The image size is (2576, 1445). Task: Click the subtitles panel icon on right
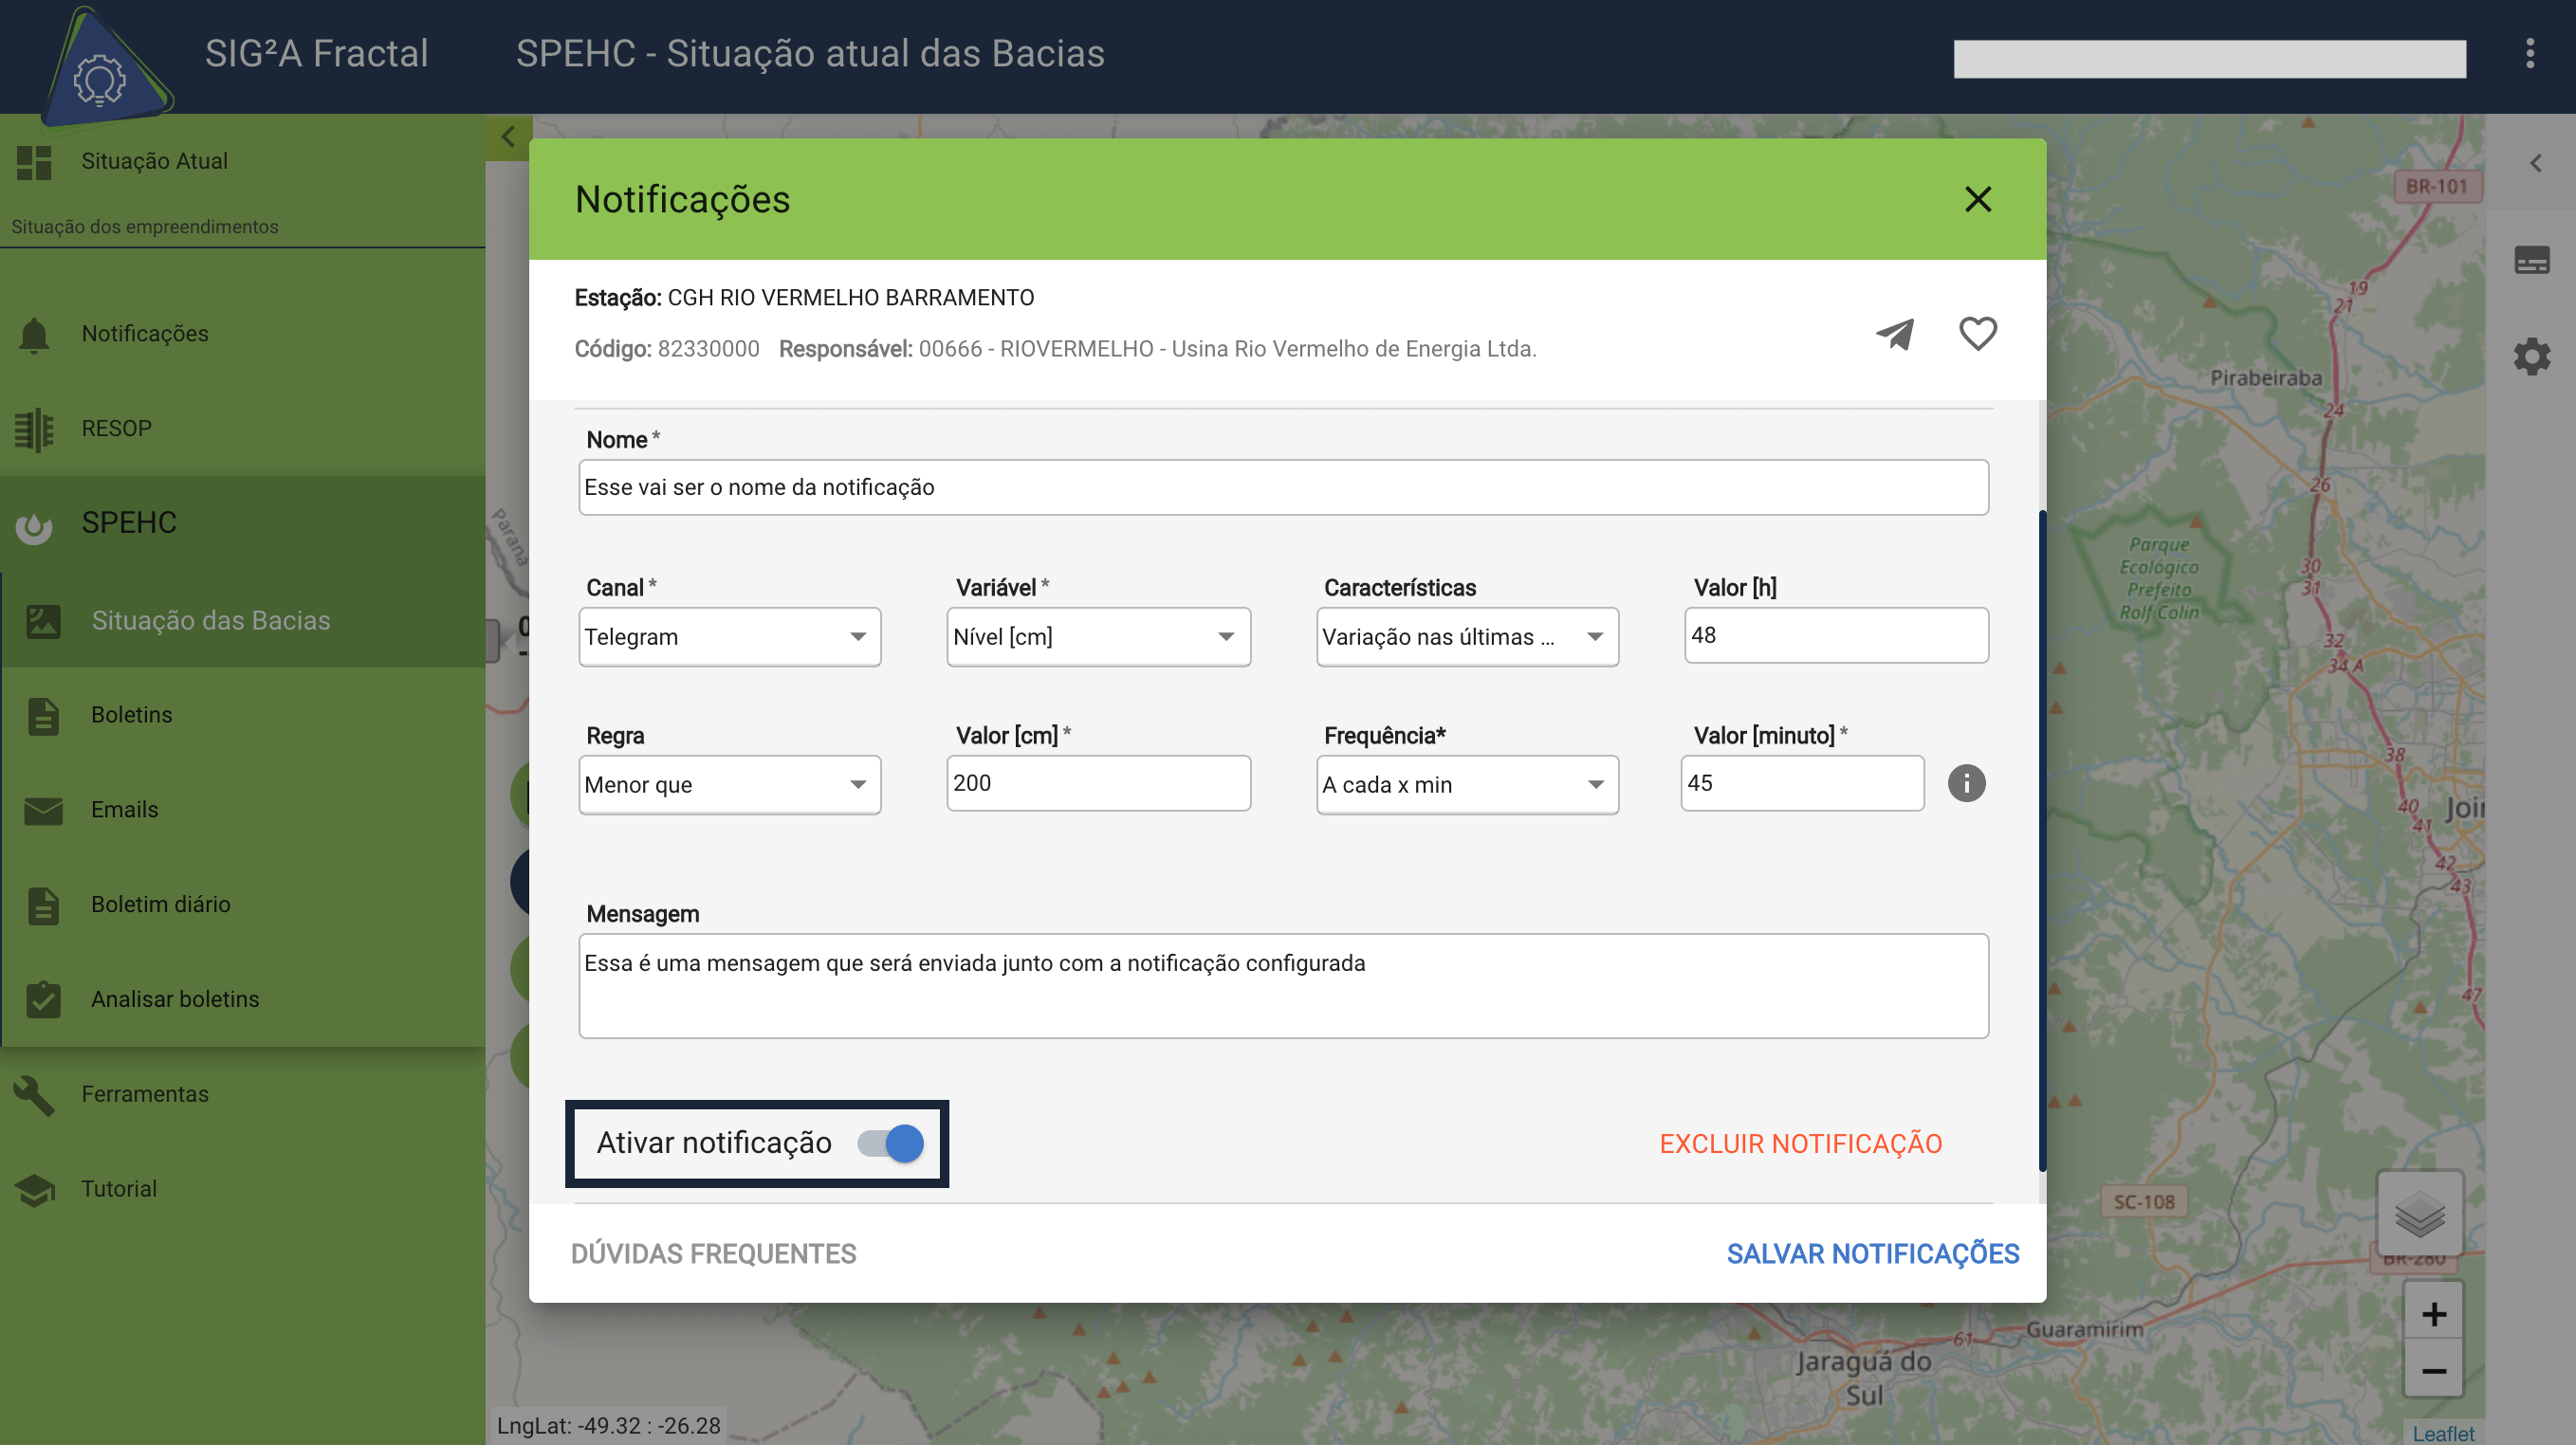pyautogui.click(x=2532, y=261)
